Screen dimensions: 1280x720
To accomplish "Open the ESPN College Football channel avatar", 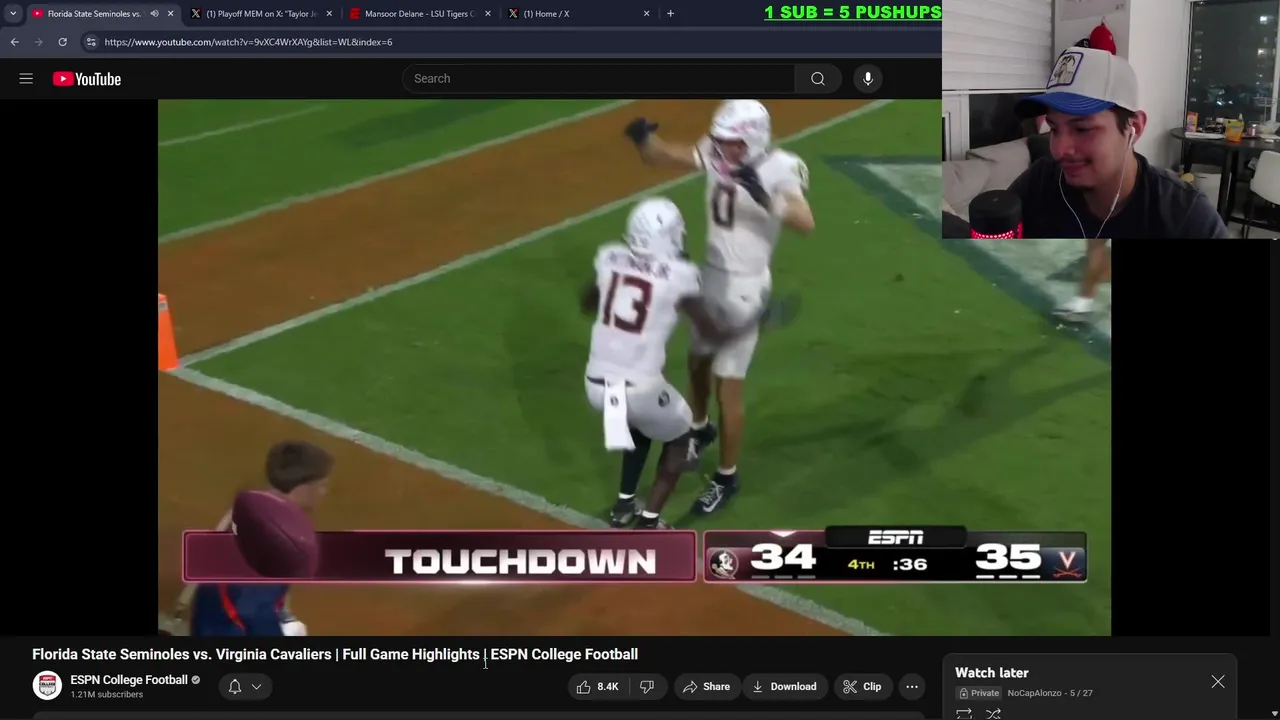I will click(47, 686).
